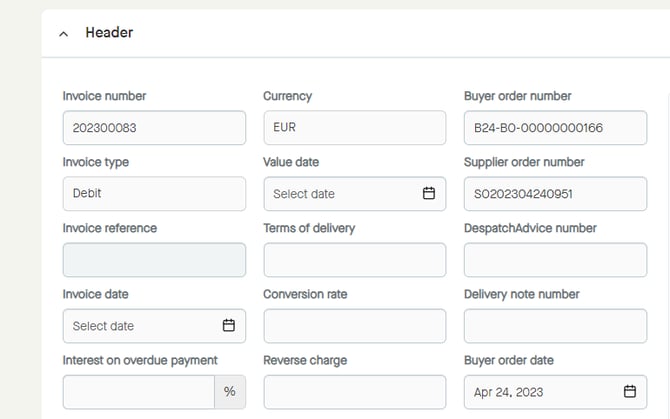This screenshot has height=419, width=670.
Task: Click the Terms of delivery label
Action: [x=309, y=228]
